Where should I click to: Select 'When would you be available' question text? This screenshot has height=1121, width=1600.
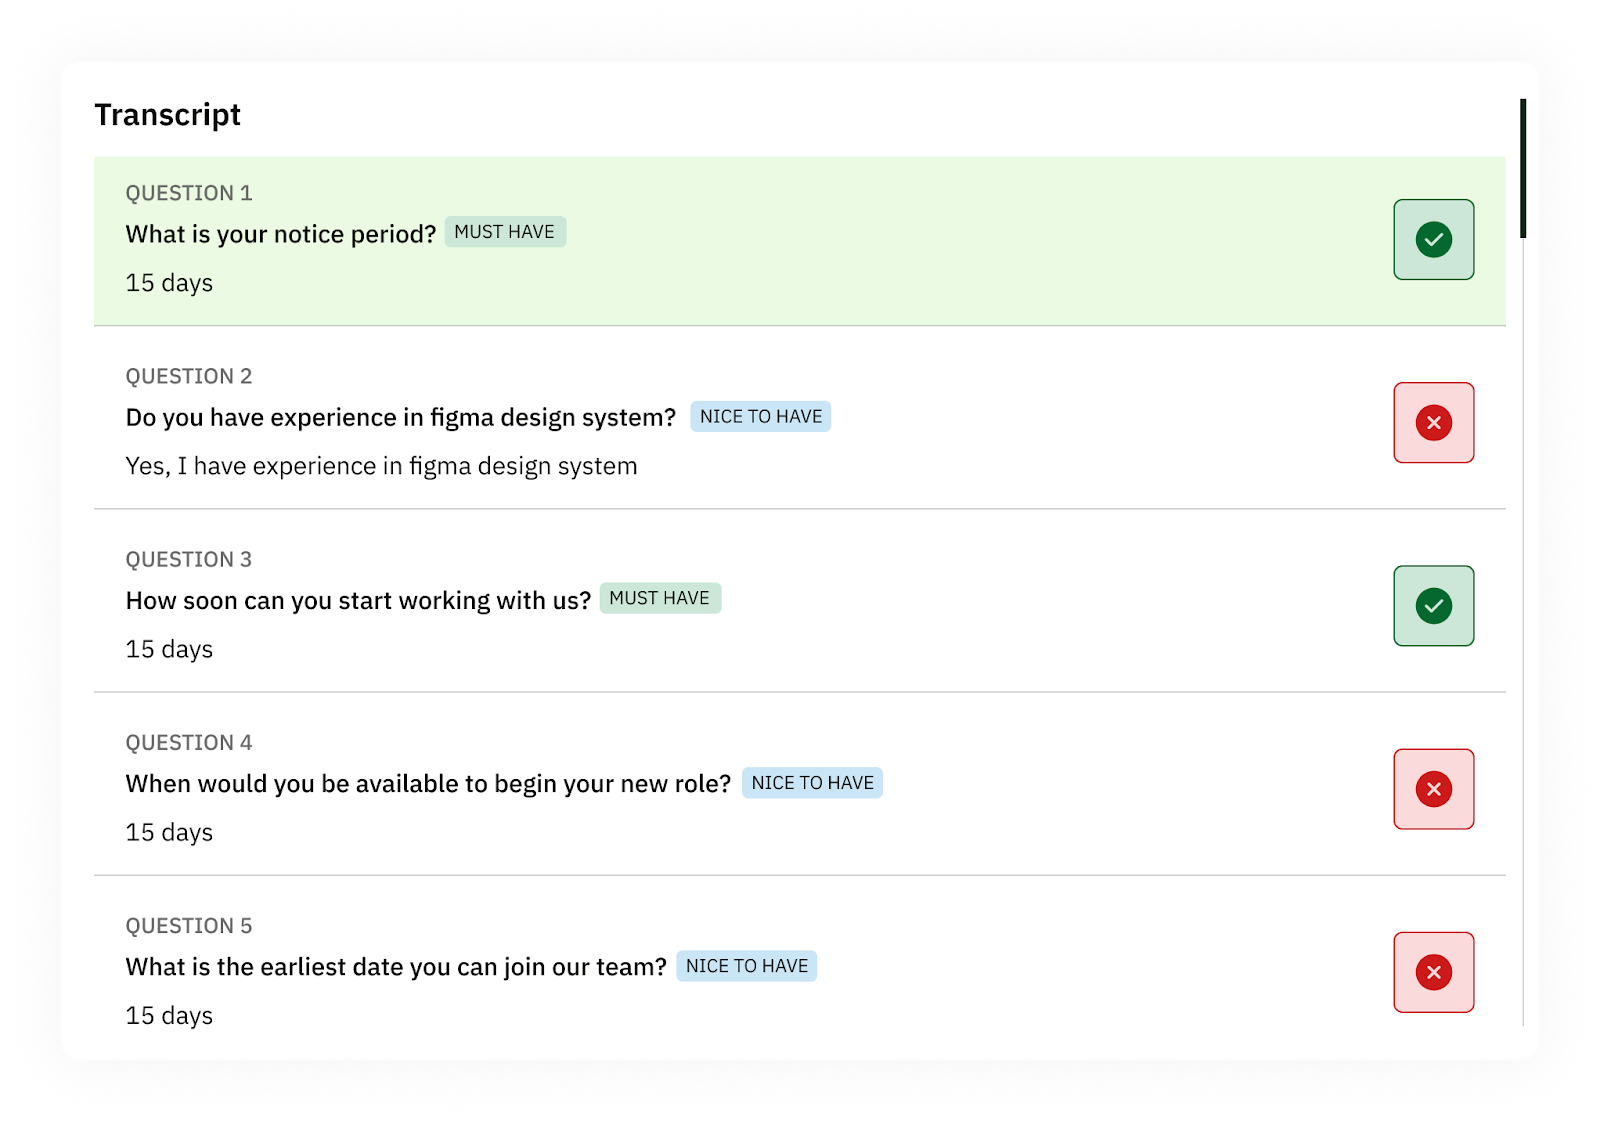[428, 783]
